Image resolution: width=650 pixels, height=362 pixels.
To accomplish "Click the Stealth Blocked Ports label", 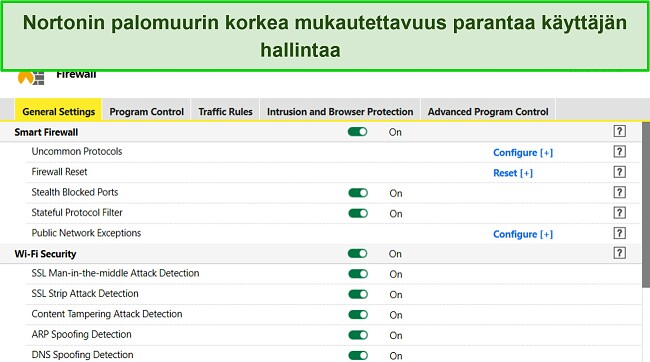I will coord(75,192).
